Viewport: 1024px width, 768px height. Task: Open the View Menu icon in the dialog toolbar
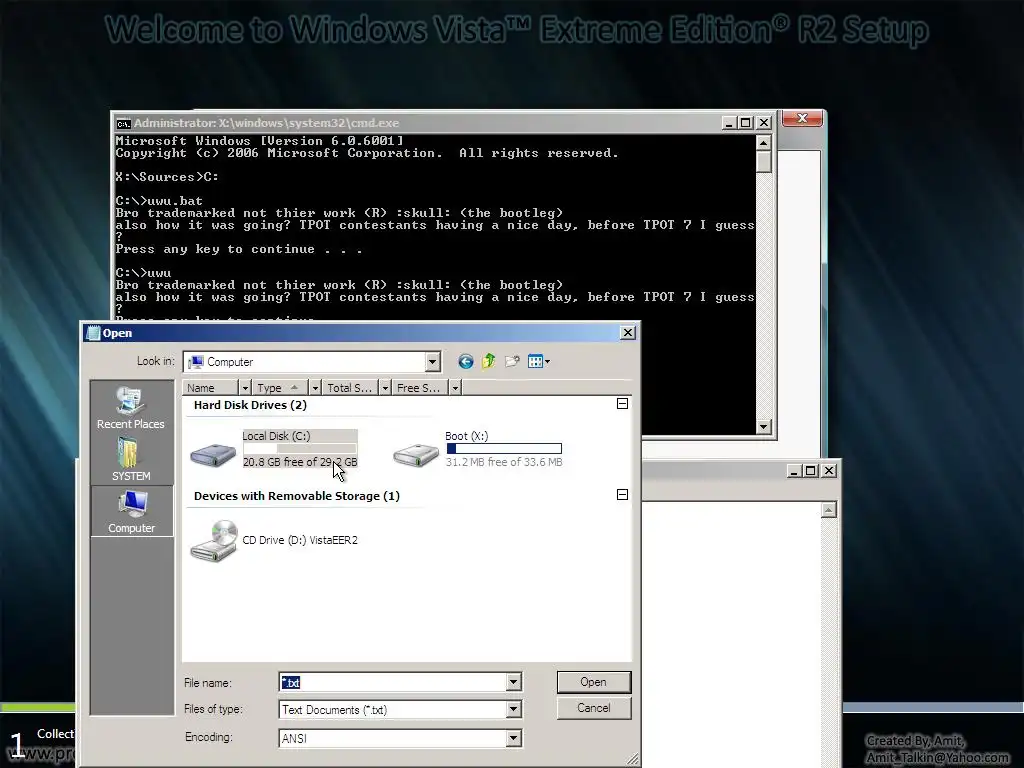[x=538, y=361]
